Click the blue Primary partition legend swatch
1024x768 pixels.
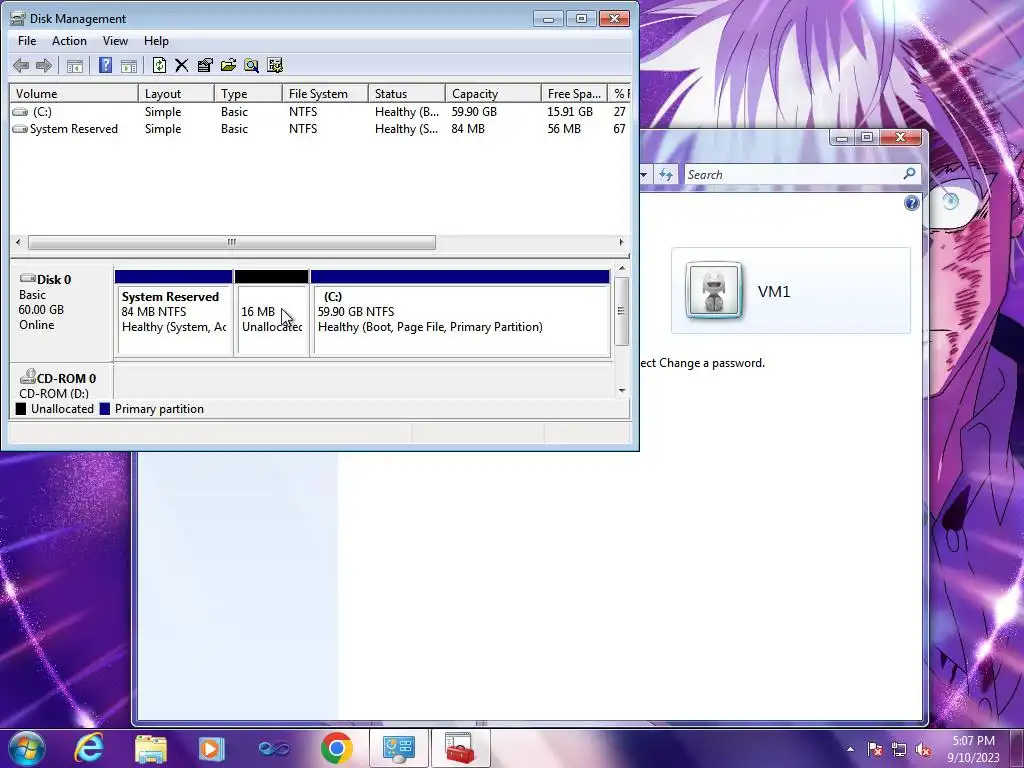(104, 409)
